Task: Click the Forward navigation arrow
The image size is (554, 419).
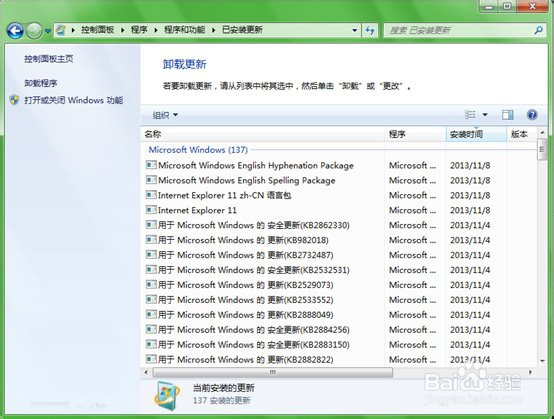Action: tap(34, 31)
